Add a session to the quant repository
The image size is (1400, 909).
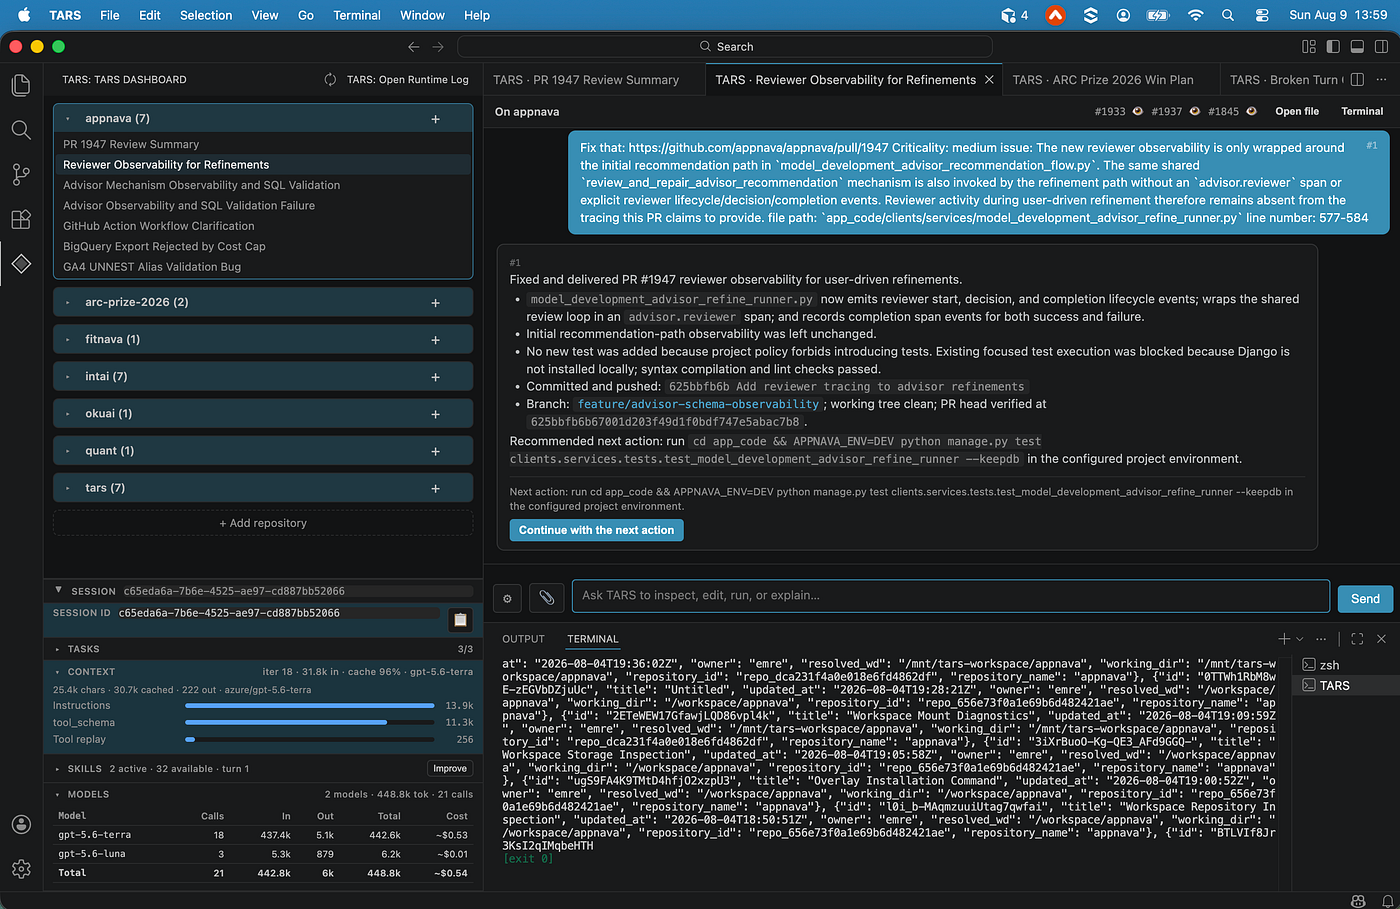(x=435, y=451)
